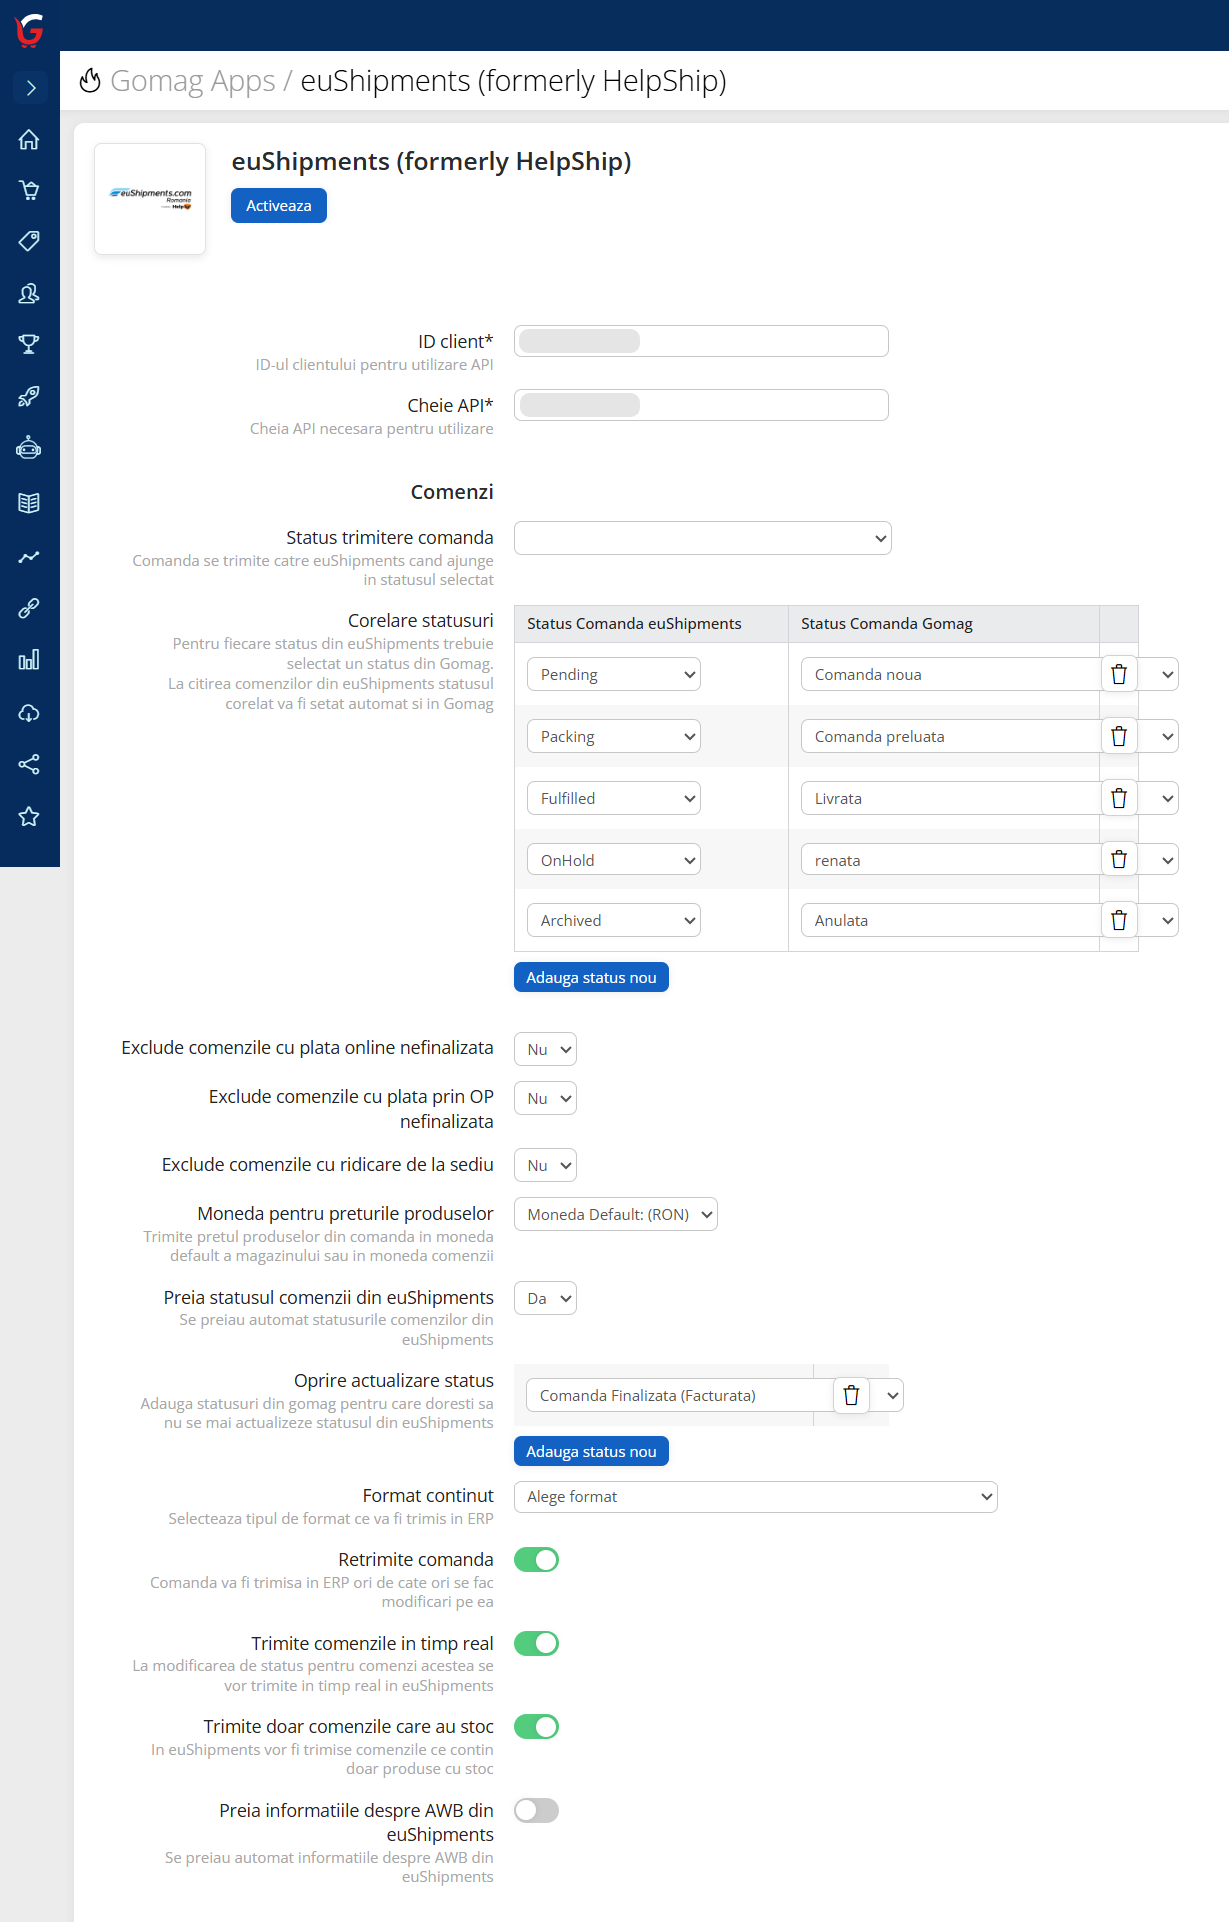Delete the Pending status row
Image resolution: width=1229 pixels, height=1922 pixels.
(x=1119, y=674)
